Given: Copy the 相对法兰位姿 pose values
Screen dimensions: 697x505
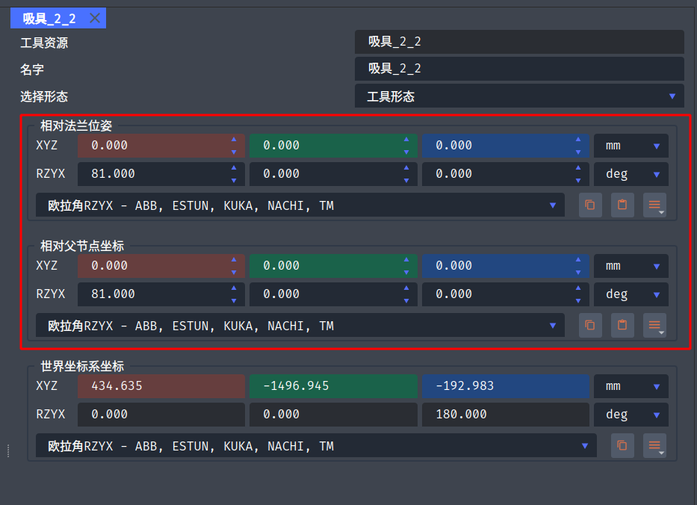Looking at the screenshot, I should click(590, 205).
